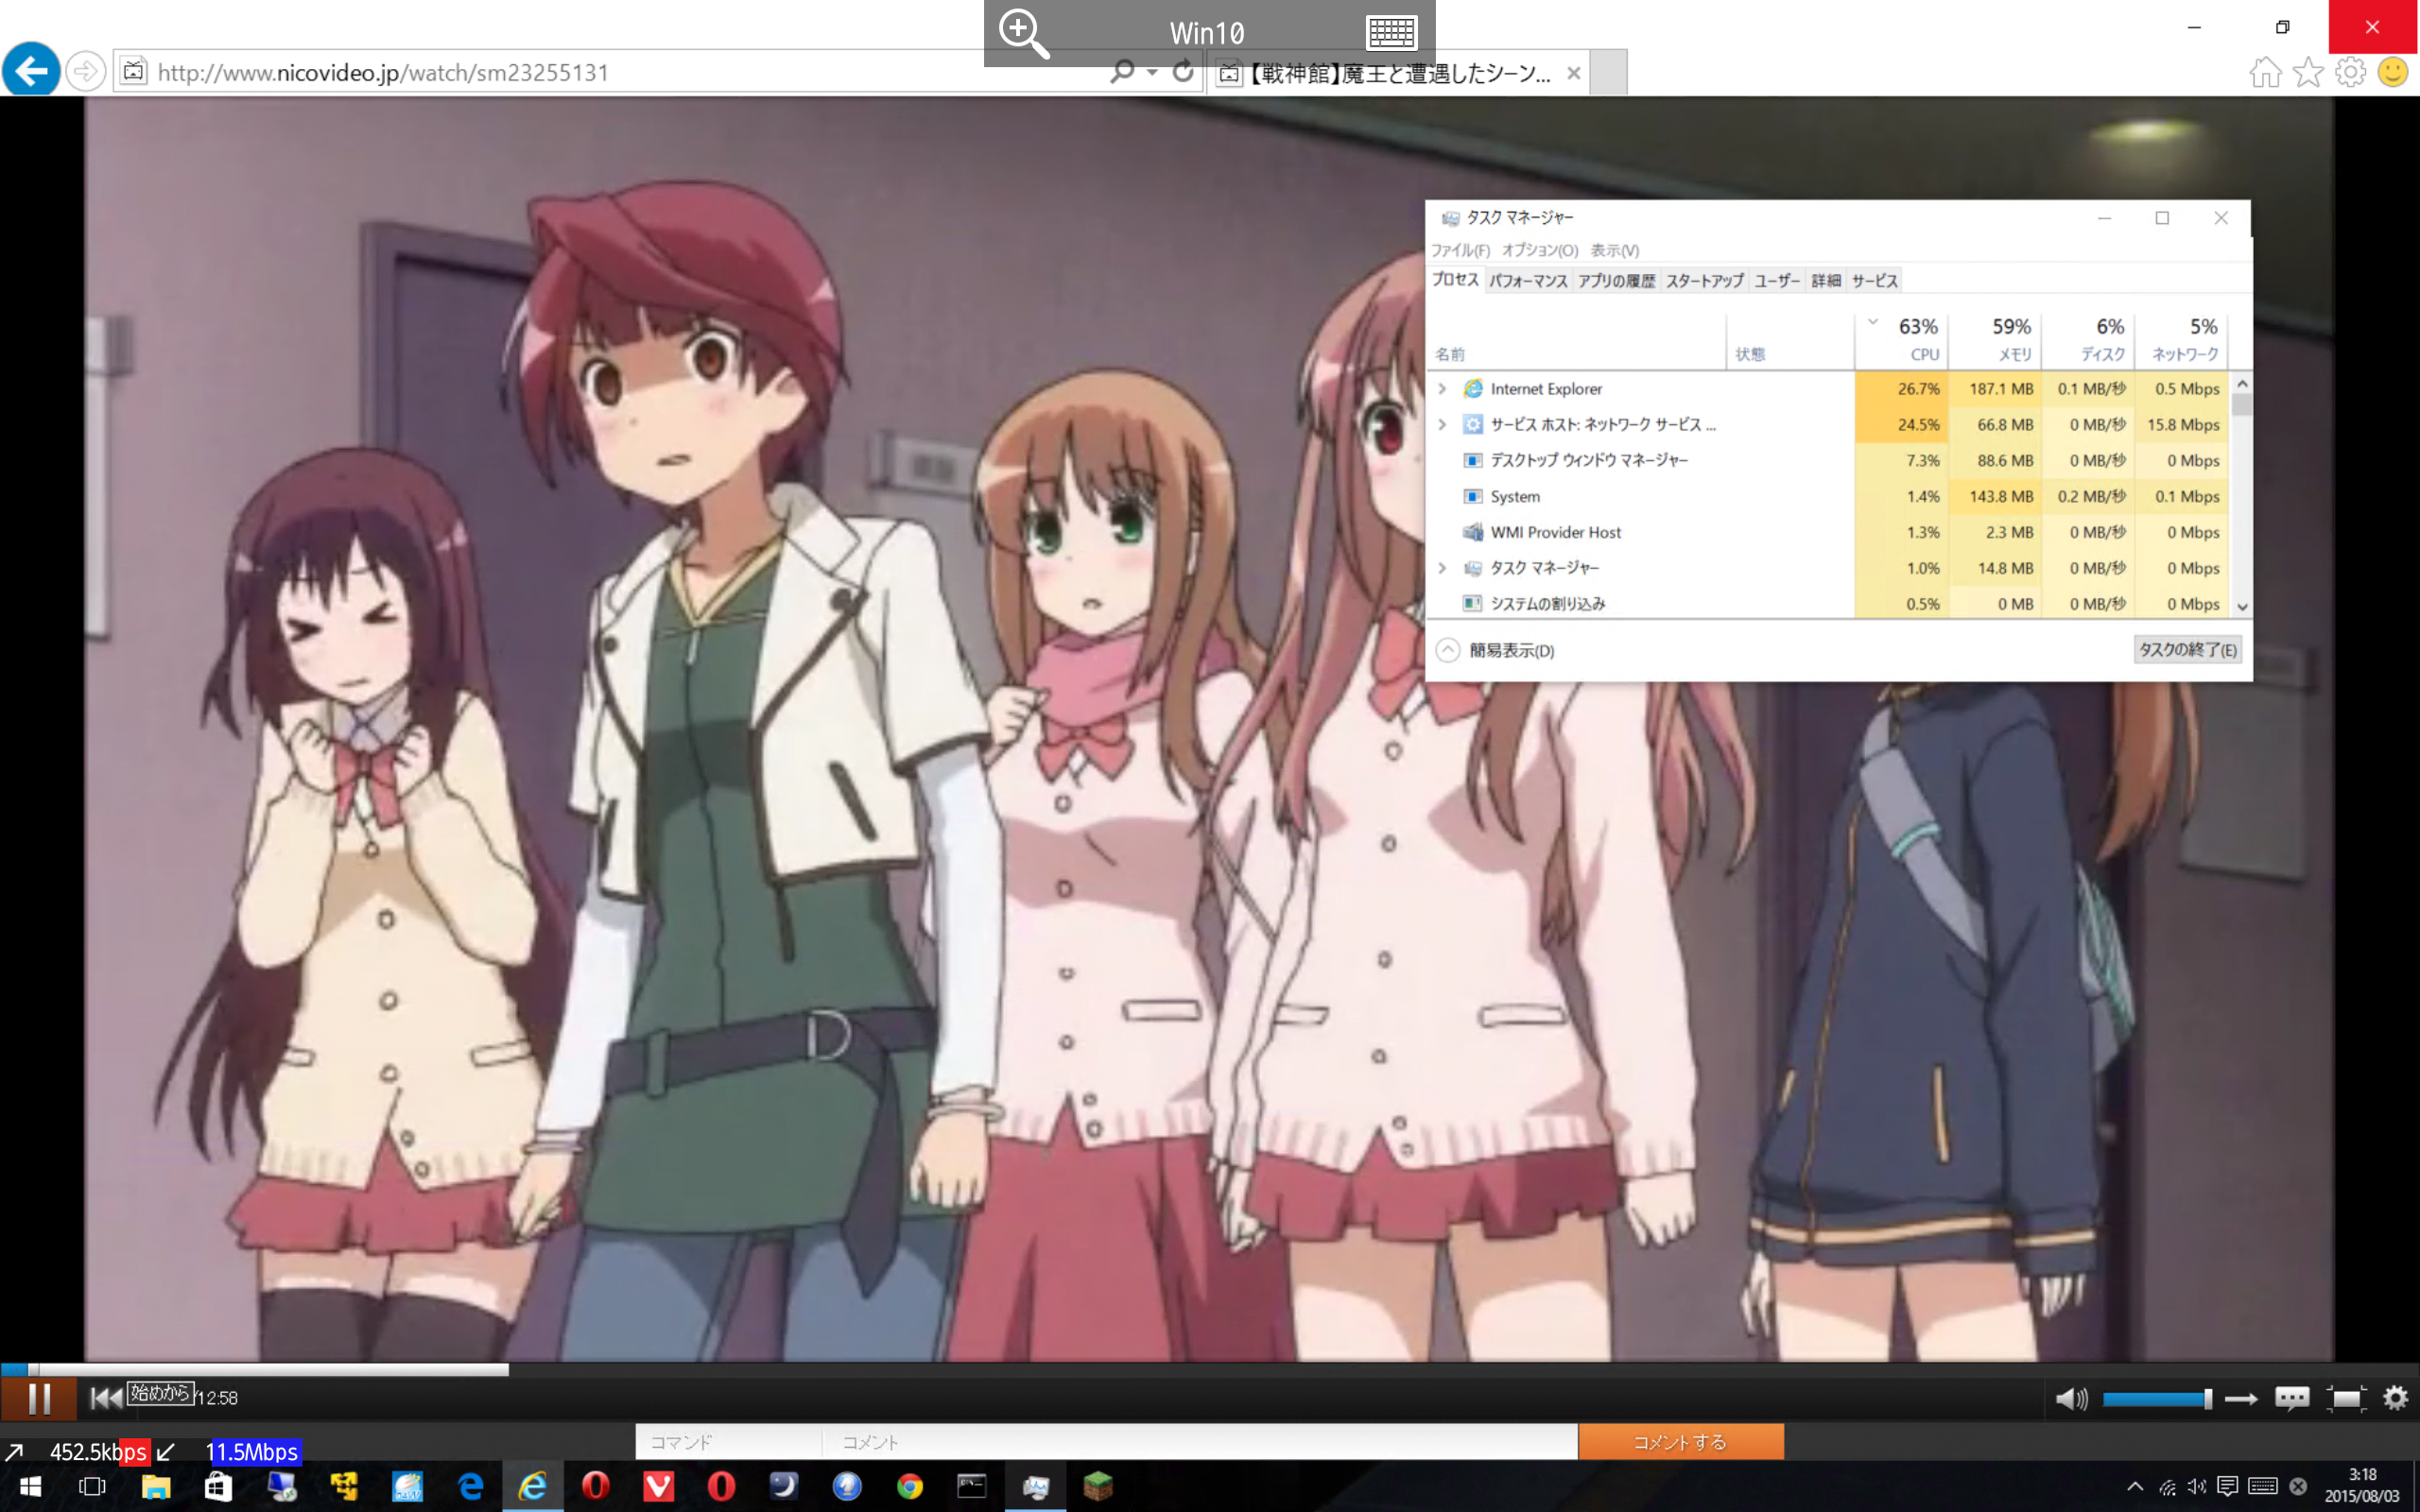Mute the player volume speaker icon
The width and height of the screenshot is (2420, 1512).
point(2071,1398)
